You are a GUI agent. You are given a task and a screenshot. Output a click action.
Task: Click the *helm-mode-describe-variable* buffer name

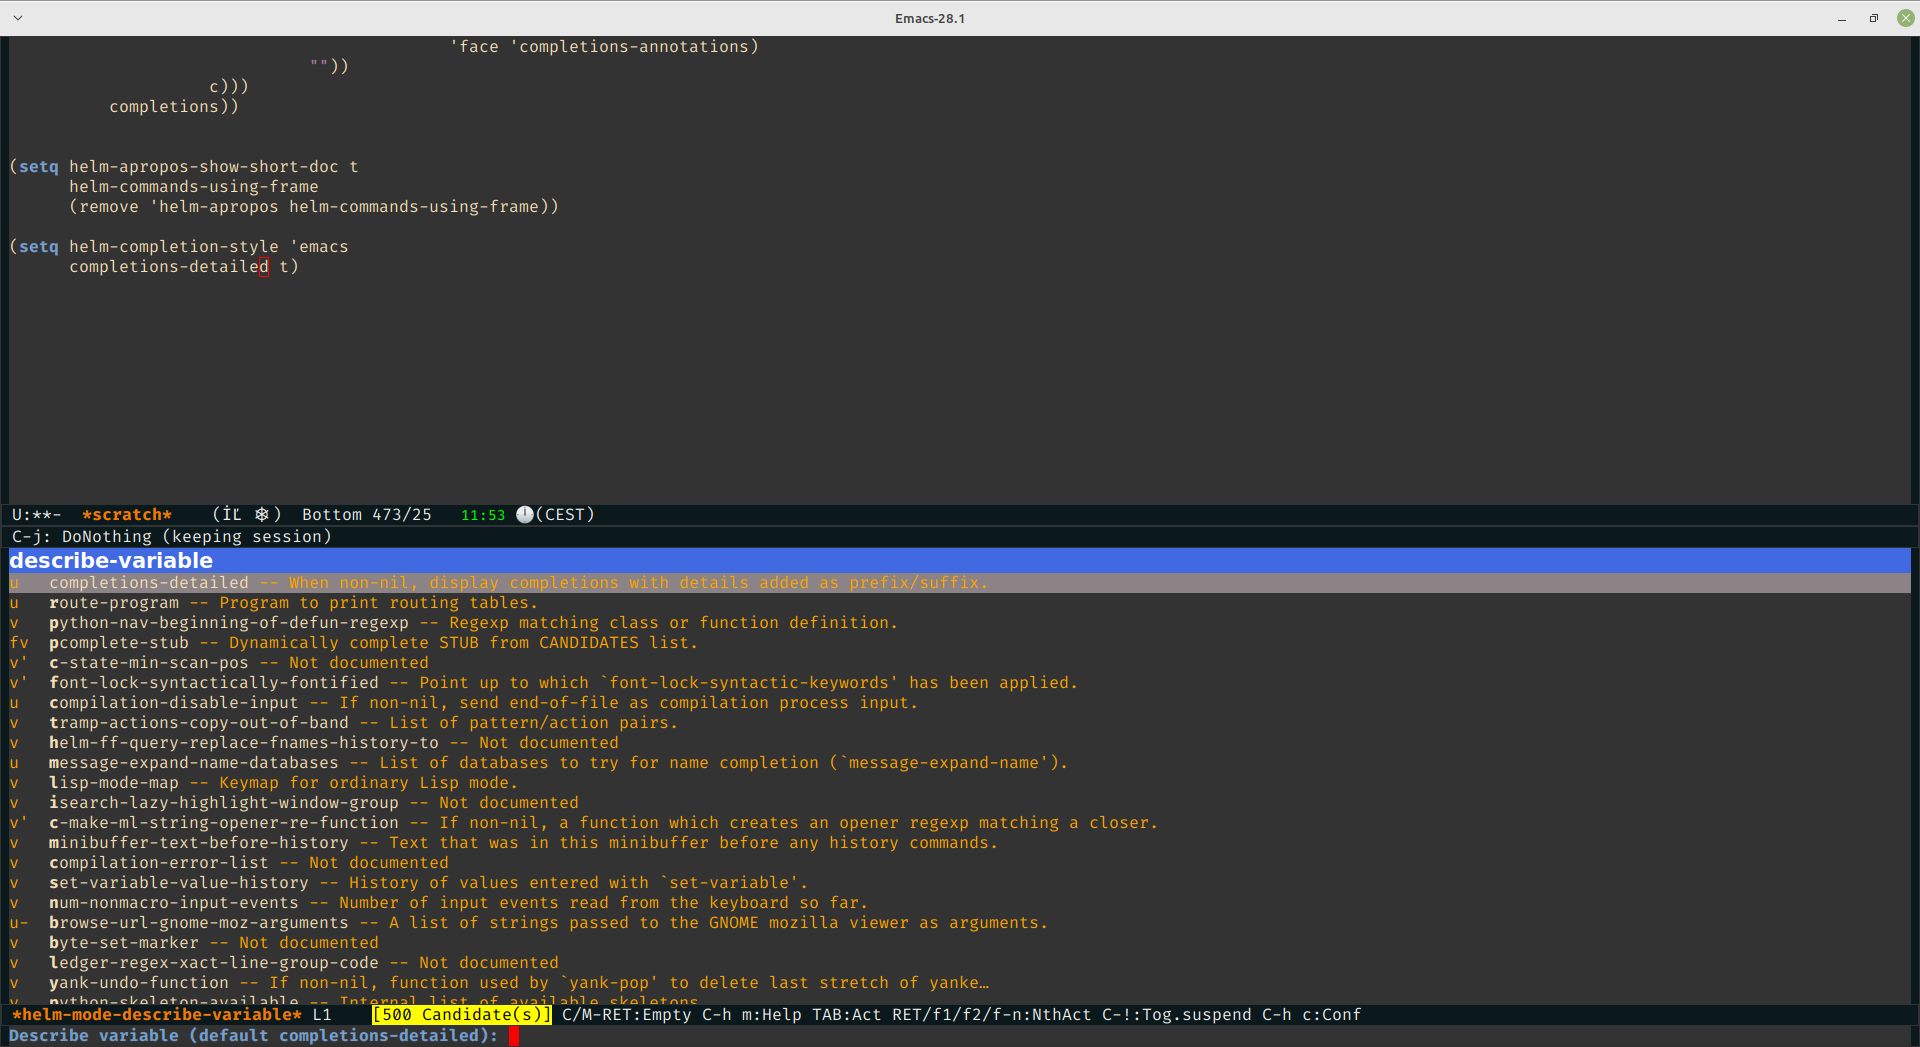(155, 1014)
